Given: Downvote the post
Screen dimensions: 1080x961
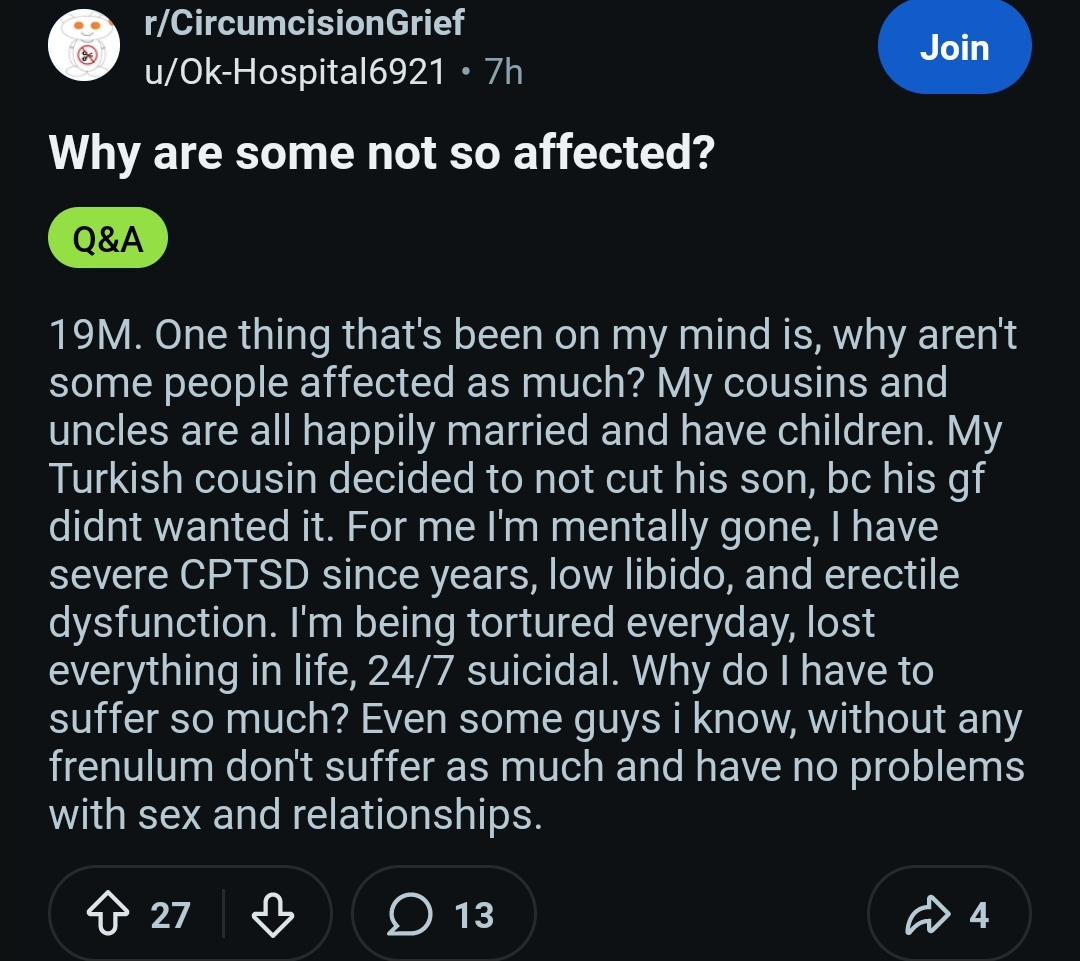Looking at the screenshot, I should point(270,915).
